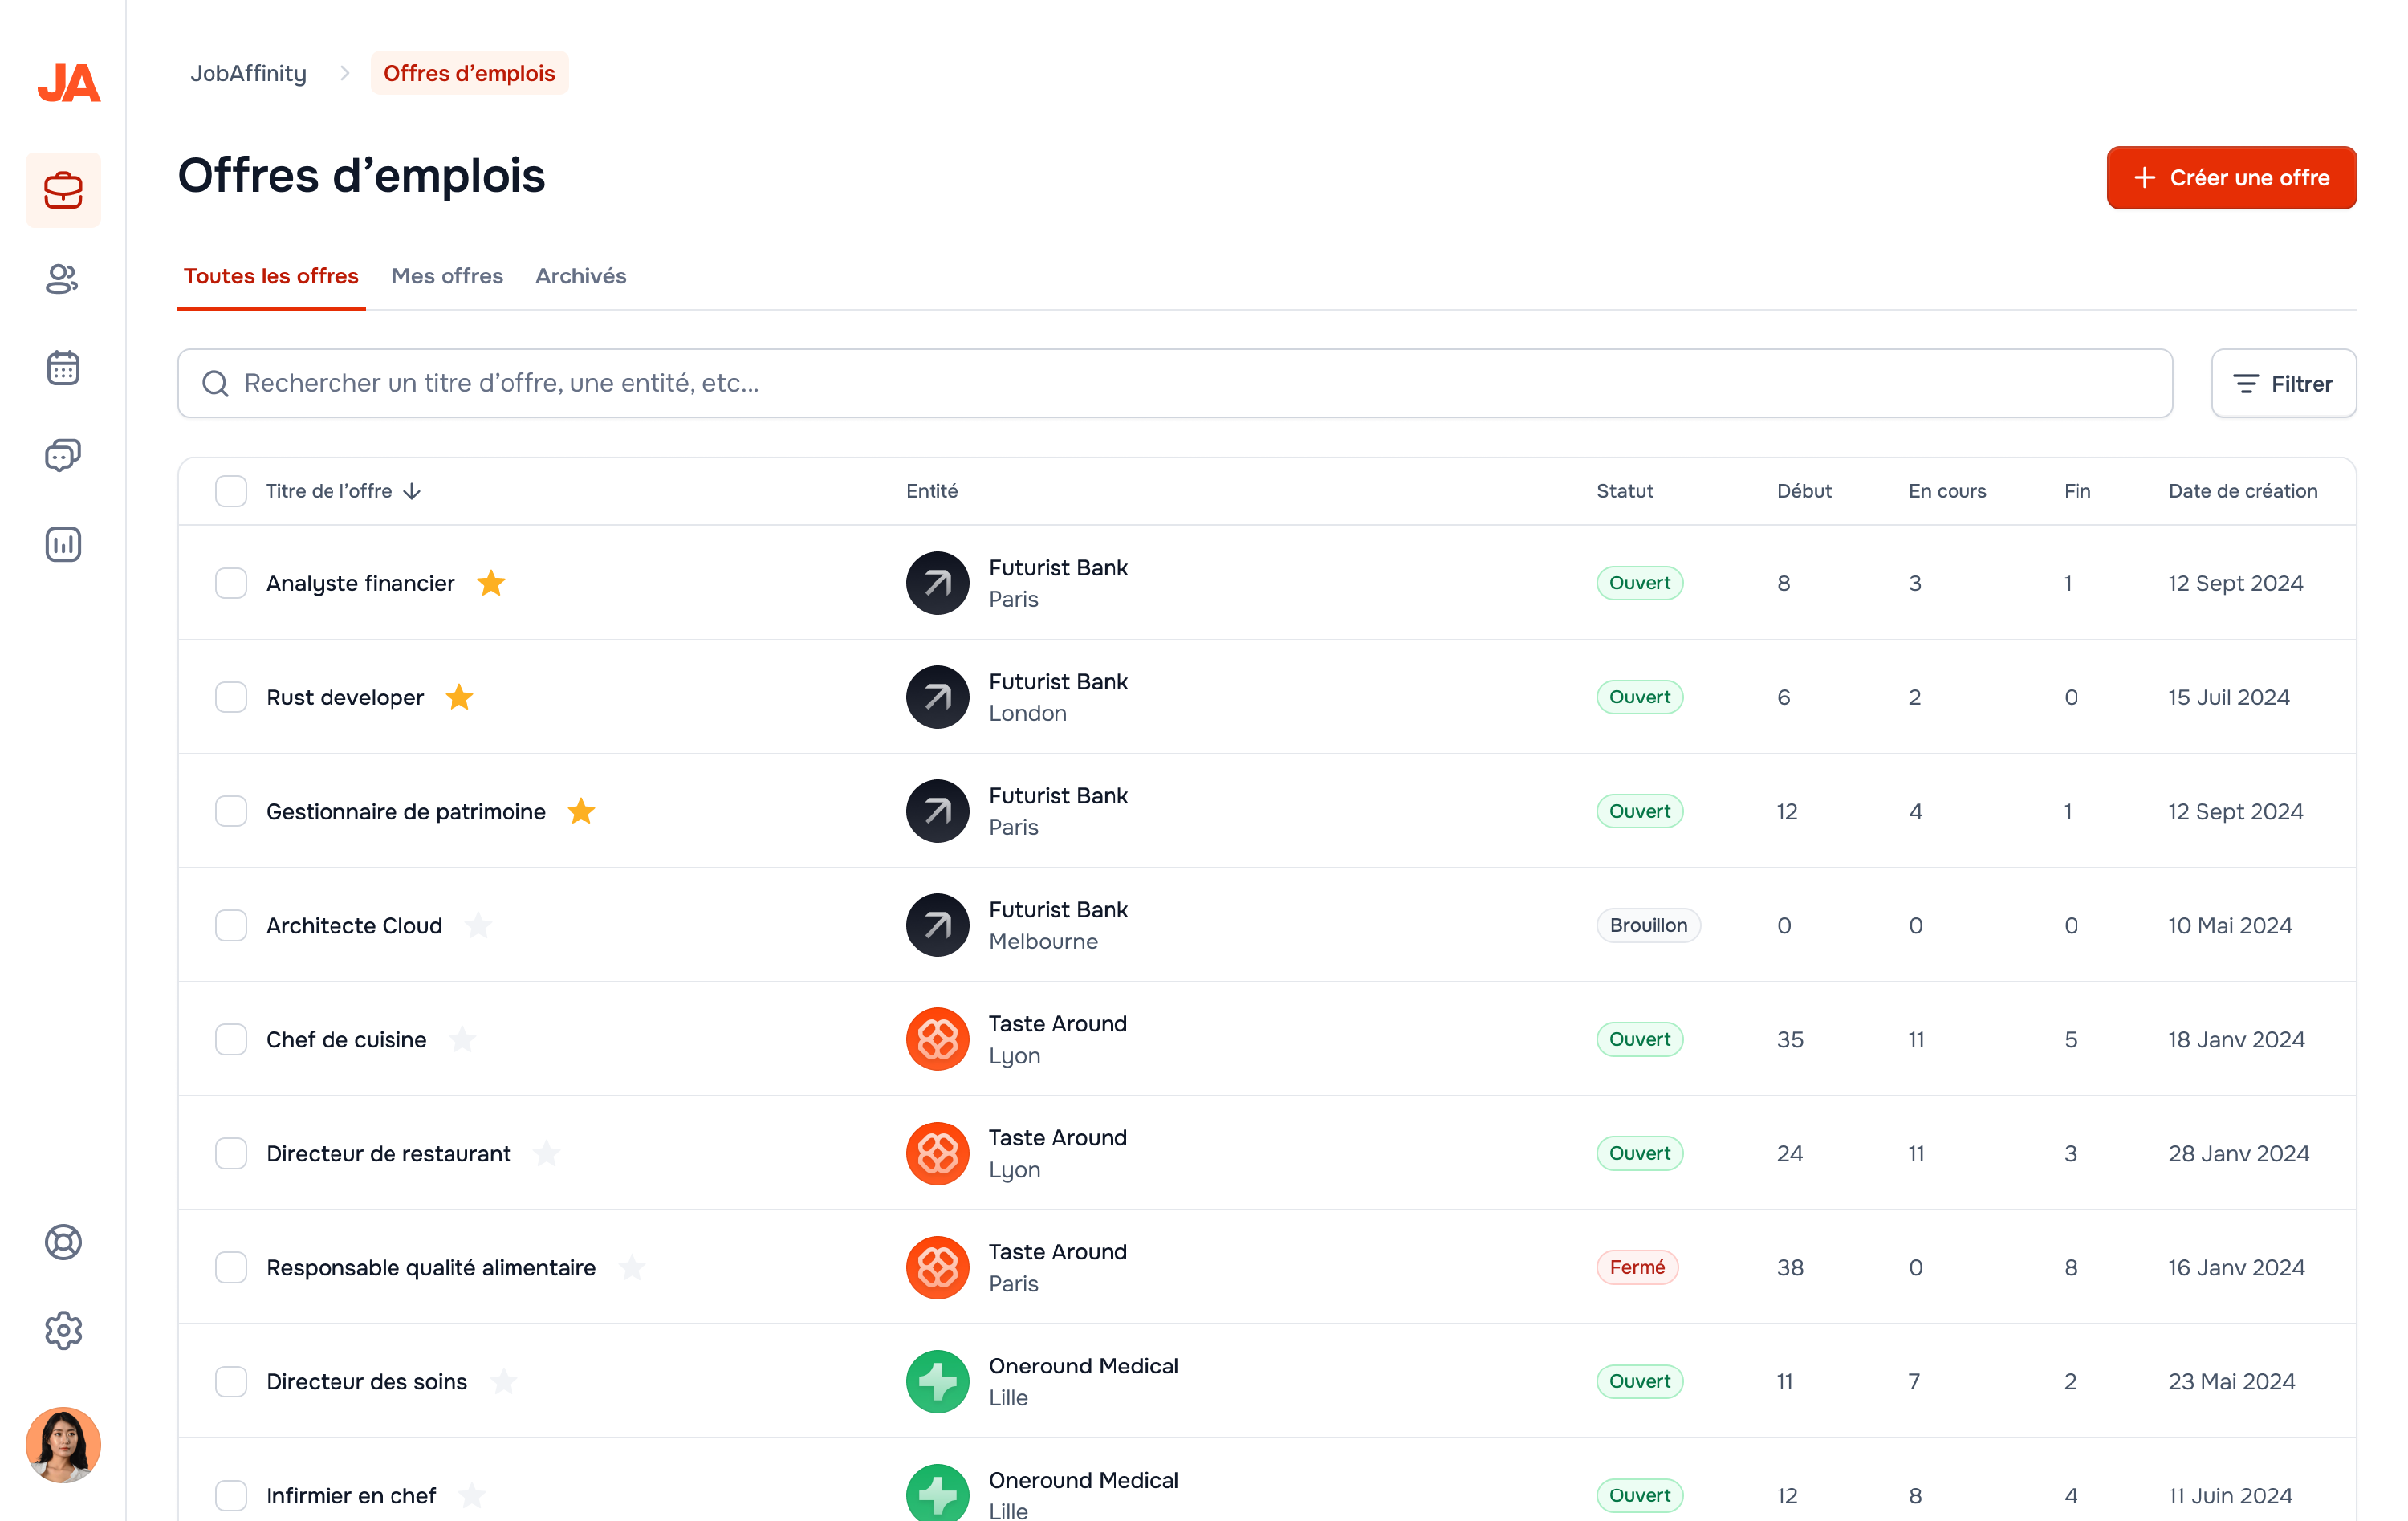
Task: Tick the select-all header checkbox
Action: pyautogui.click(x=231, y=491)
